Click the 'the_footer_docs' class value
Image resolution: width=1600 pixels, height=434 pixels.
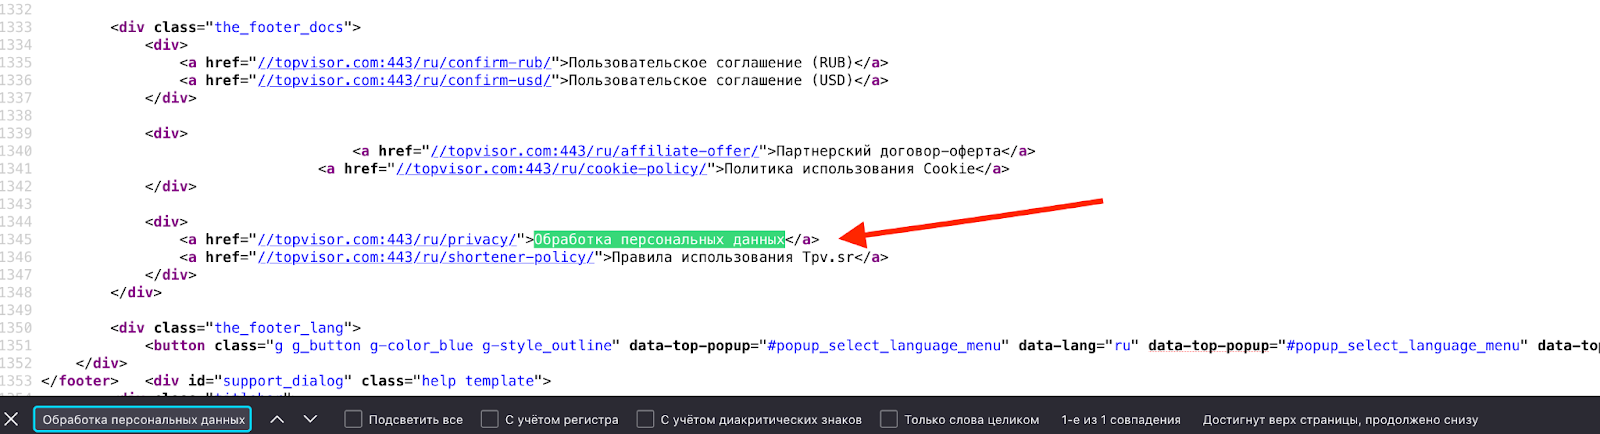279,27
